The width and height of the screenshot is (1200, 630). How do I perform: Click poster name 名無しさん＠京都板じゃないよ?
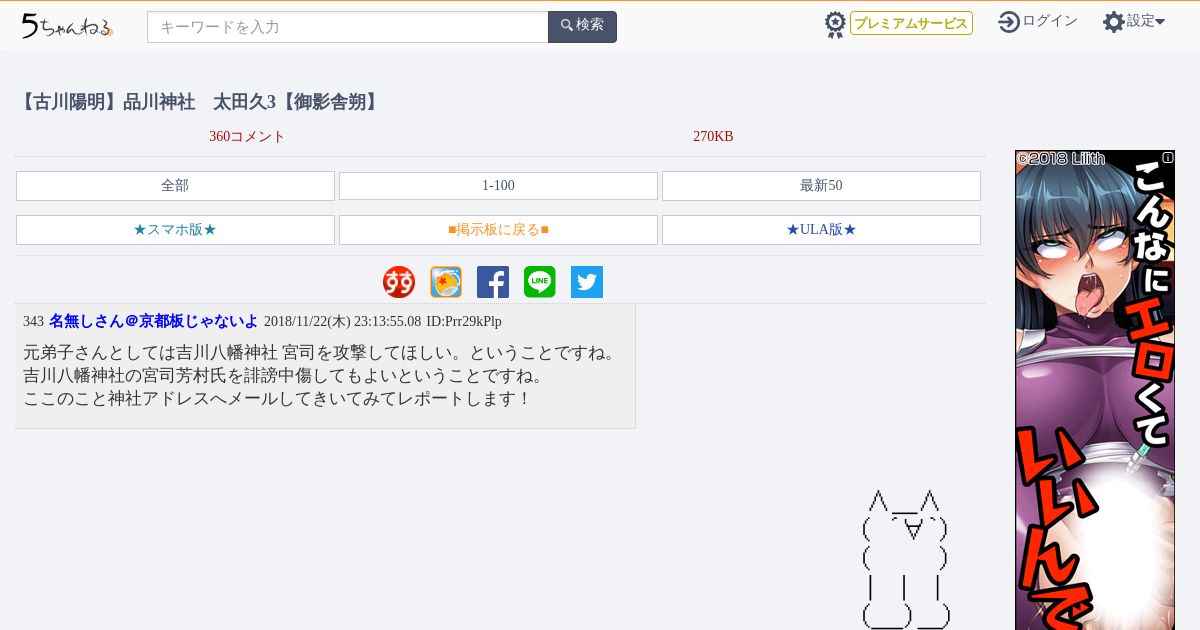(153, 321)
